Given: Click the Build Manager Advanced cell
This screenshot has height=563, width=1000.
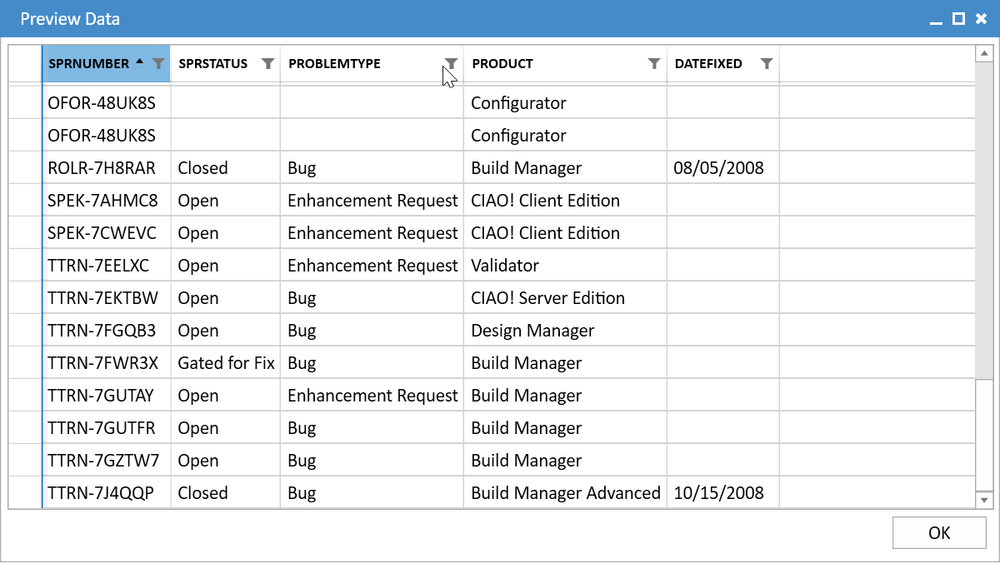Looking at the screenshot, I should tap(566, 493).
